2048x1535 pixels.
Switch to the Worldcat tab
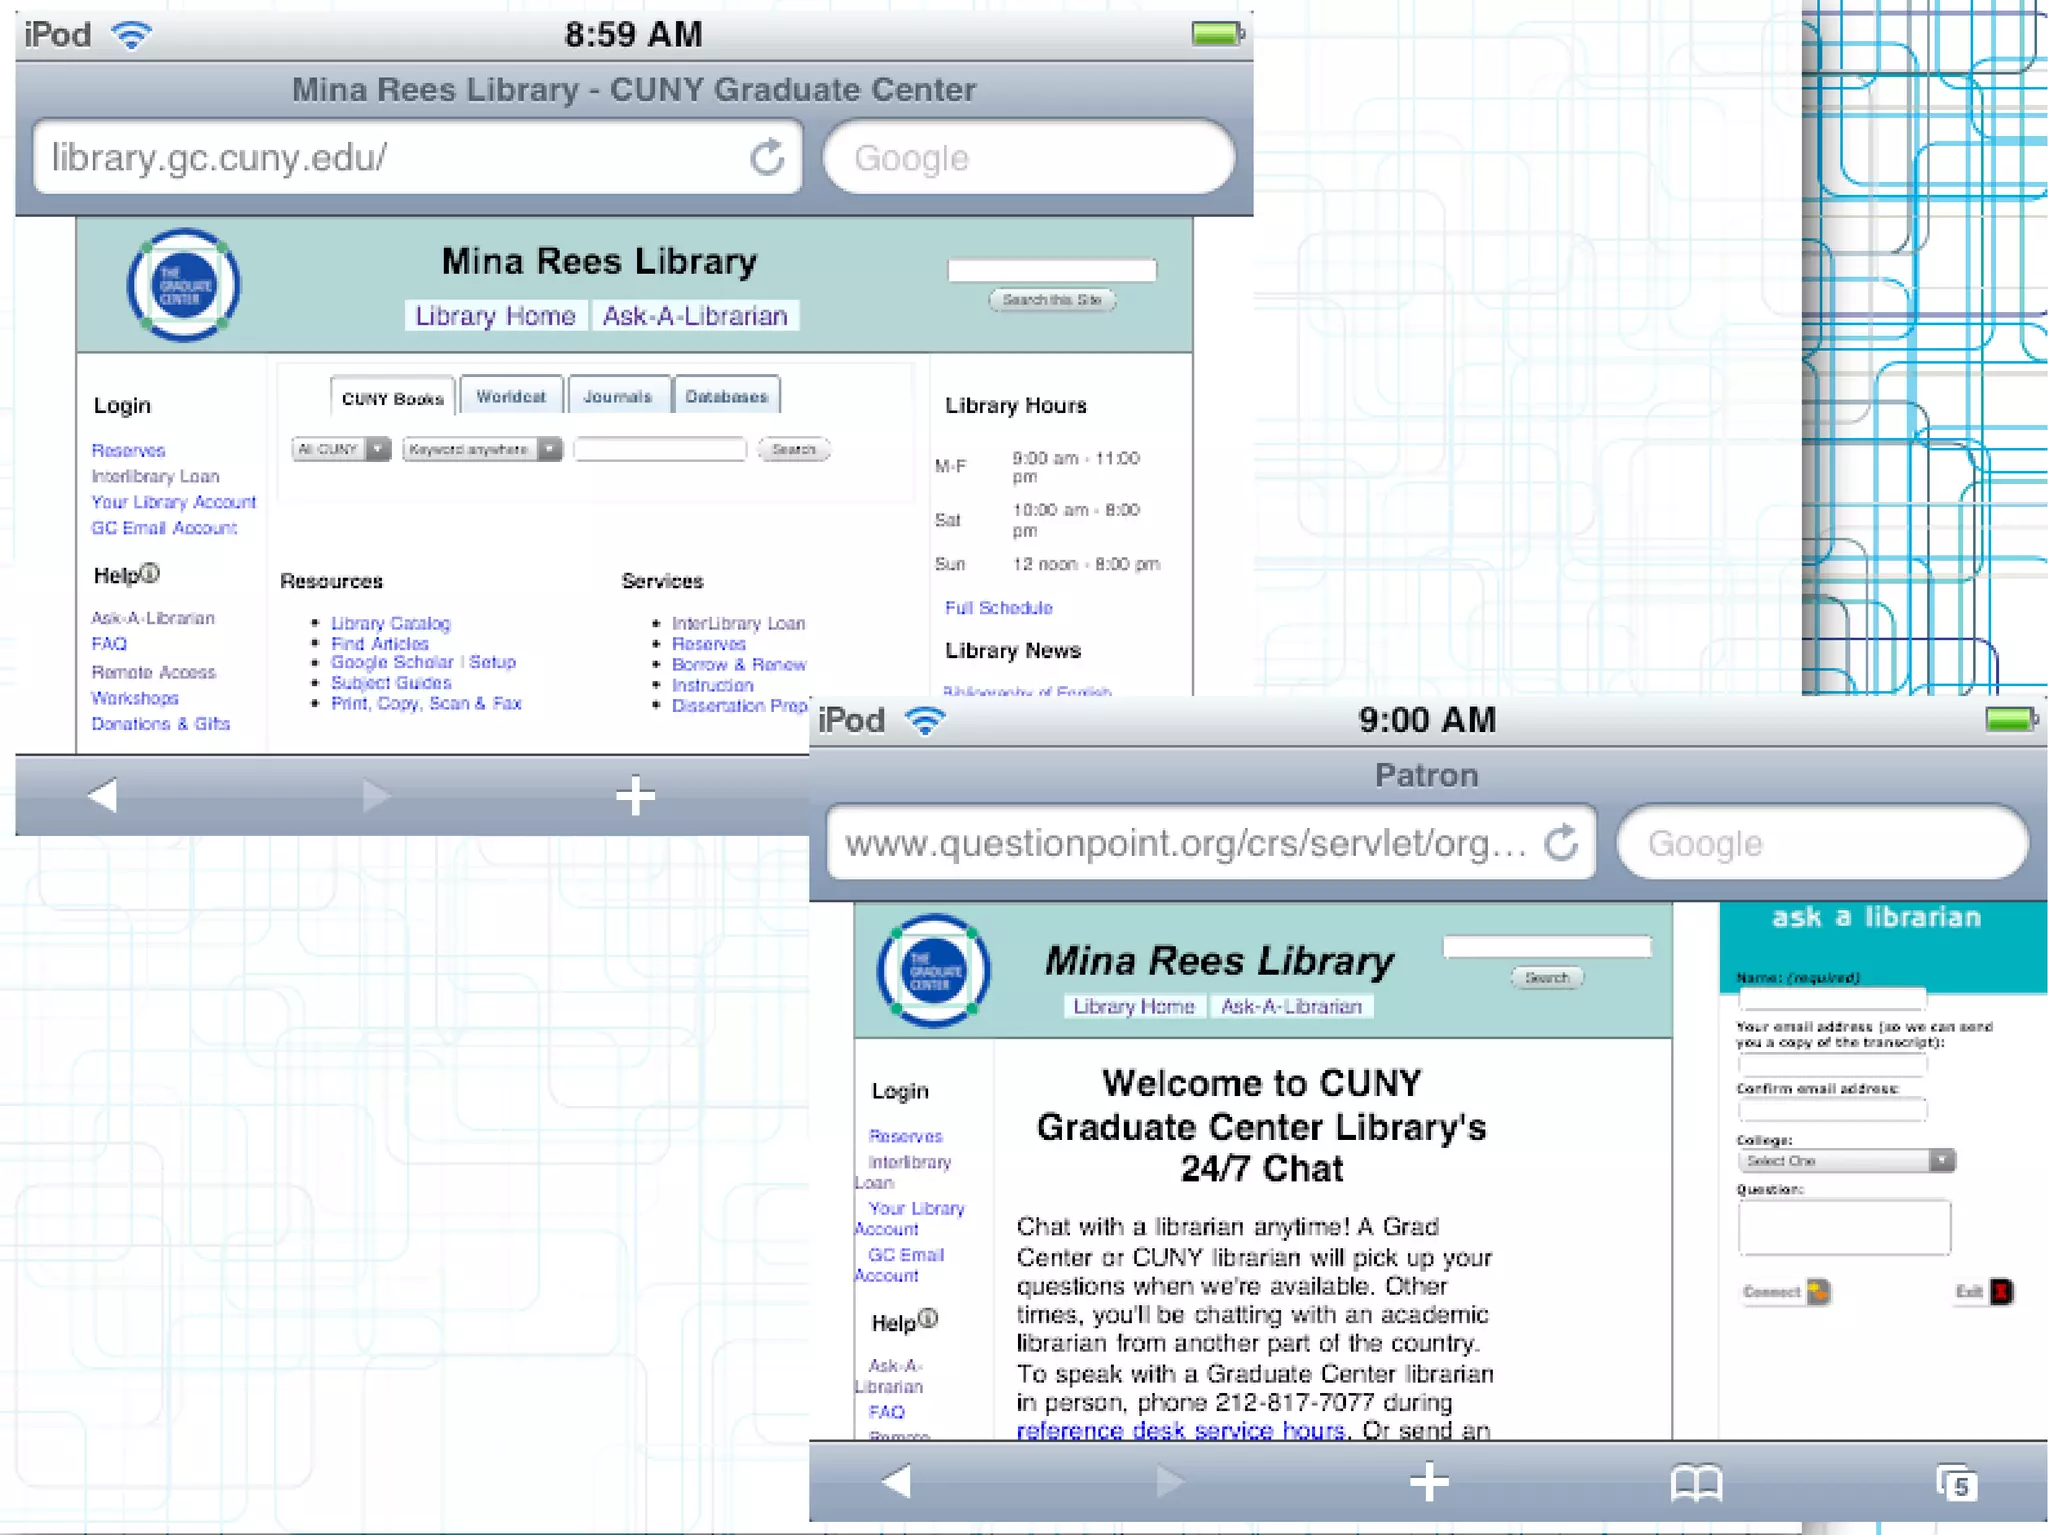(511, 396)
